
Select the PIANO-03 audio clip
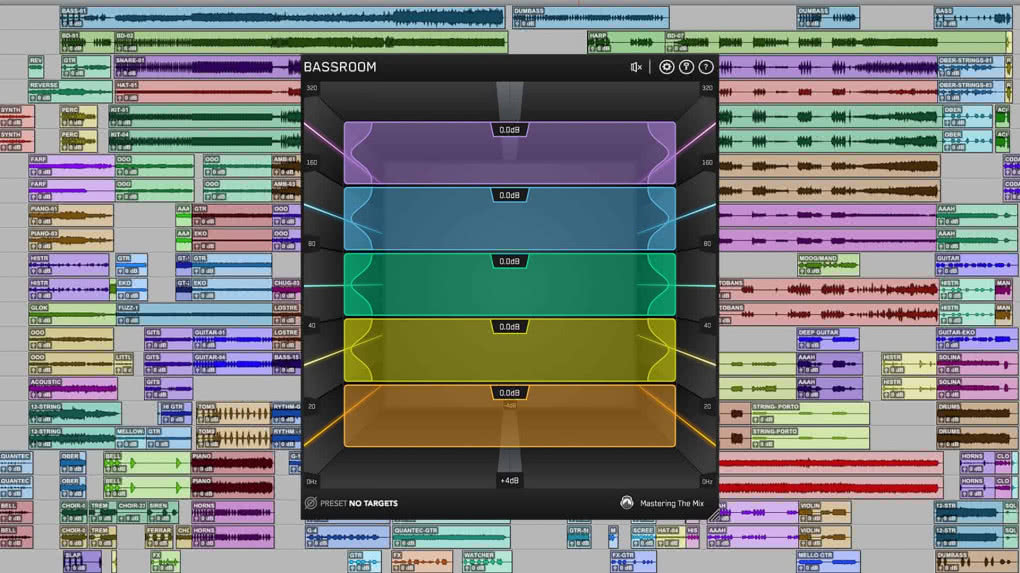71,240
